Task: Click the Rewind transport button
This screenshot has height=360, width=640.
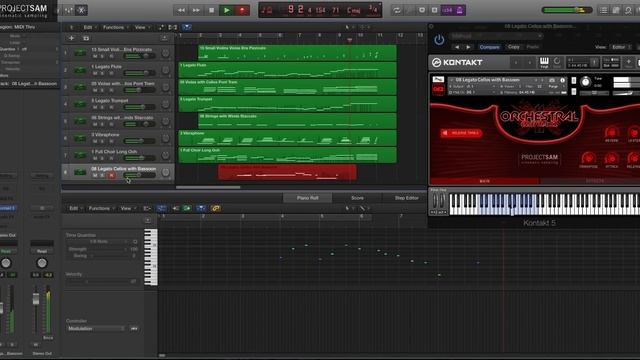Action: (181, 10)
